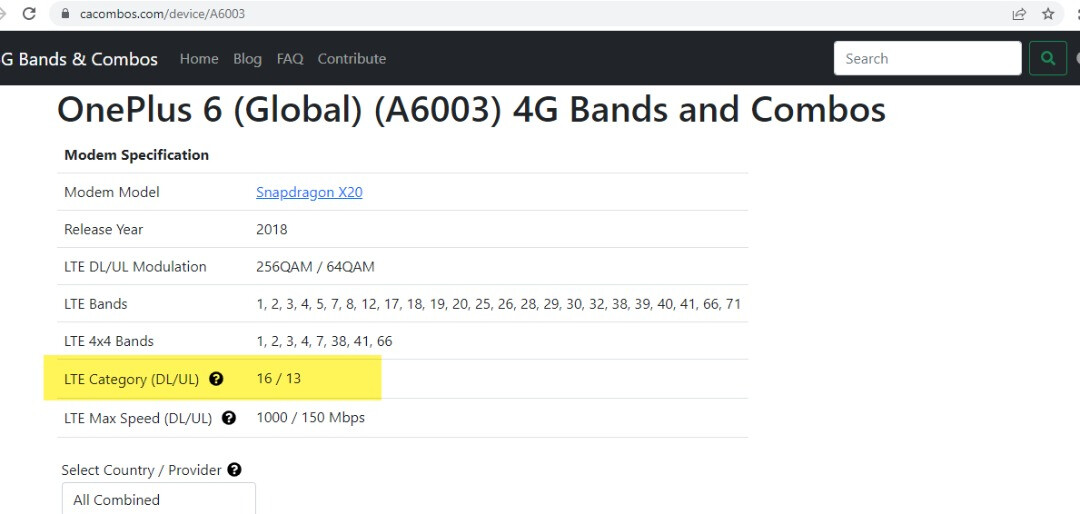This screenshot has height=514, width=1080.
Task: Open the Blog nav item
Action: coord(247,59)
